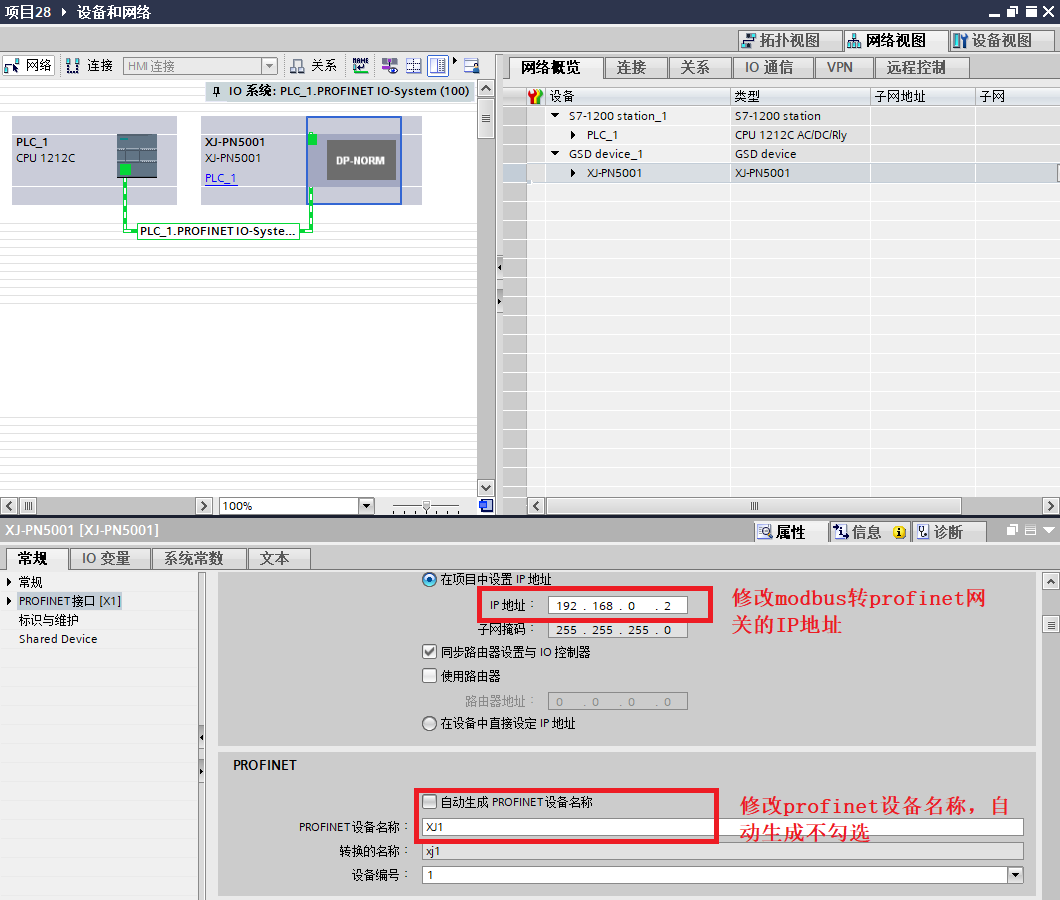The width and height of the screenshot is (1060, 900).
Task: Click the 连接 (Connections) toolbar button
Action: click(x=89, y=66)
